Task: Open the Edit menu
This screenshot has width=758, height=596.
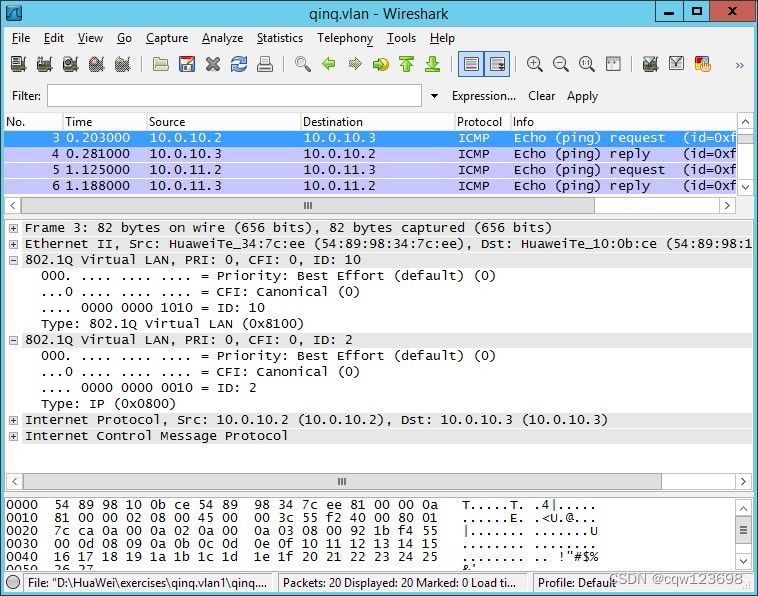Action: tap(54, 38)
